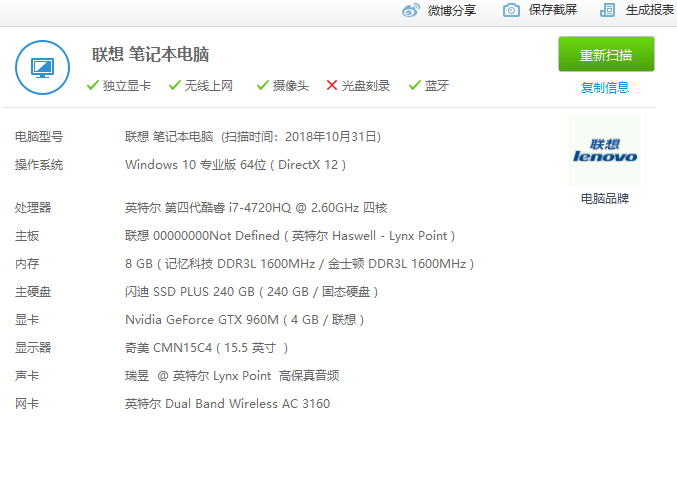Click the camera save-screenshot icon
Viewport: 677px width, 481px height.
click(x=511, y=10)
